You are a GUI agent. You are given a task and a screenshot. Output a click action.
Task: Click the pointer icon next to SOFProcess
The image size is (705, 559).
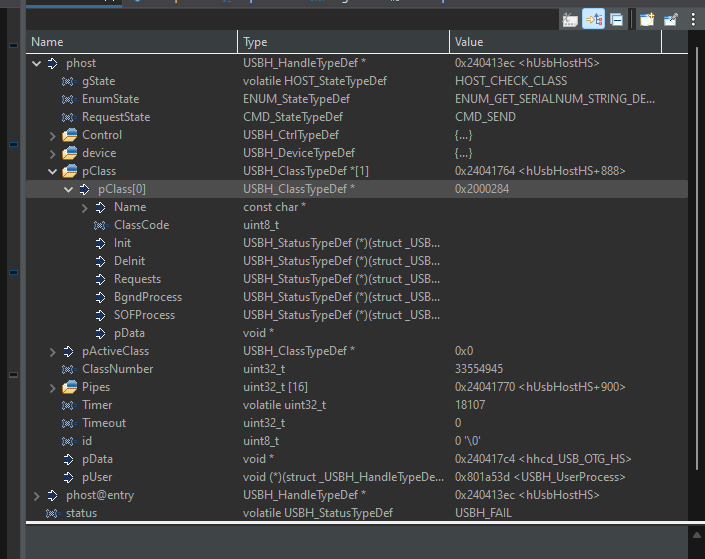[x=100, y=315]
